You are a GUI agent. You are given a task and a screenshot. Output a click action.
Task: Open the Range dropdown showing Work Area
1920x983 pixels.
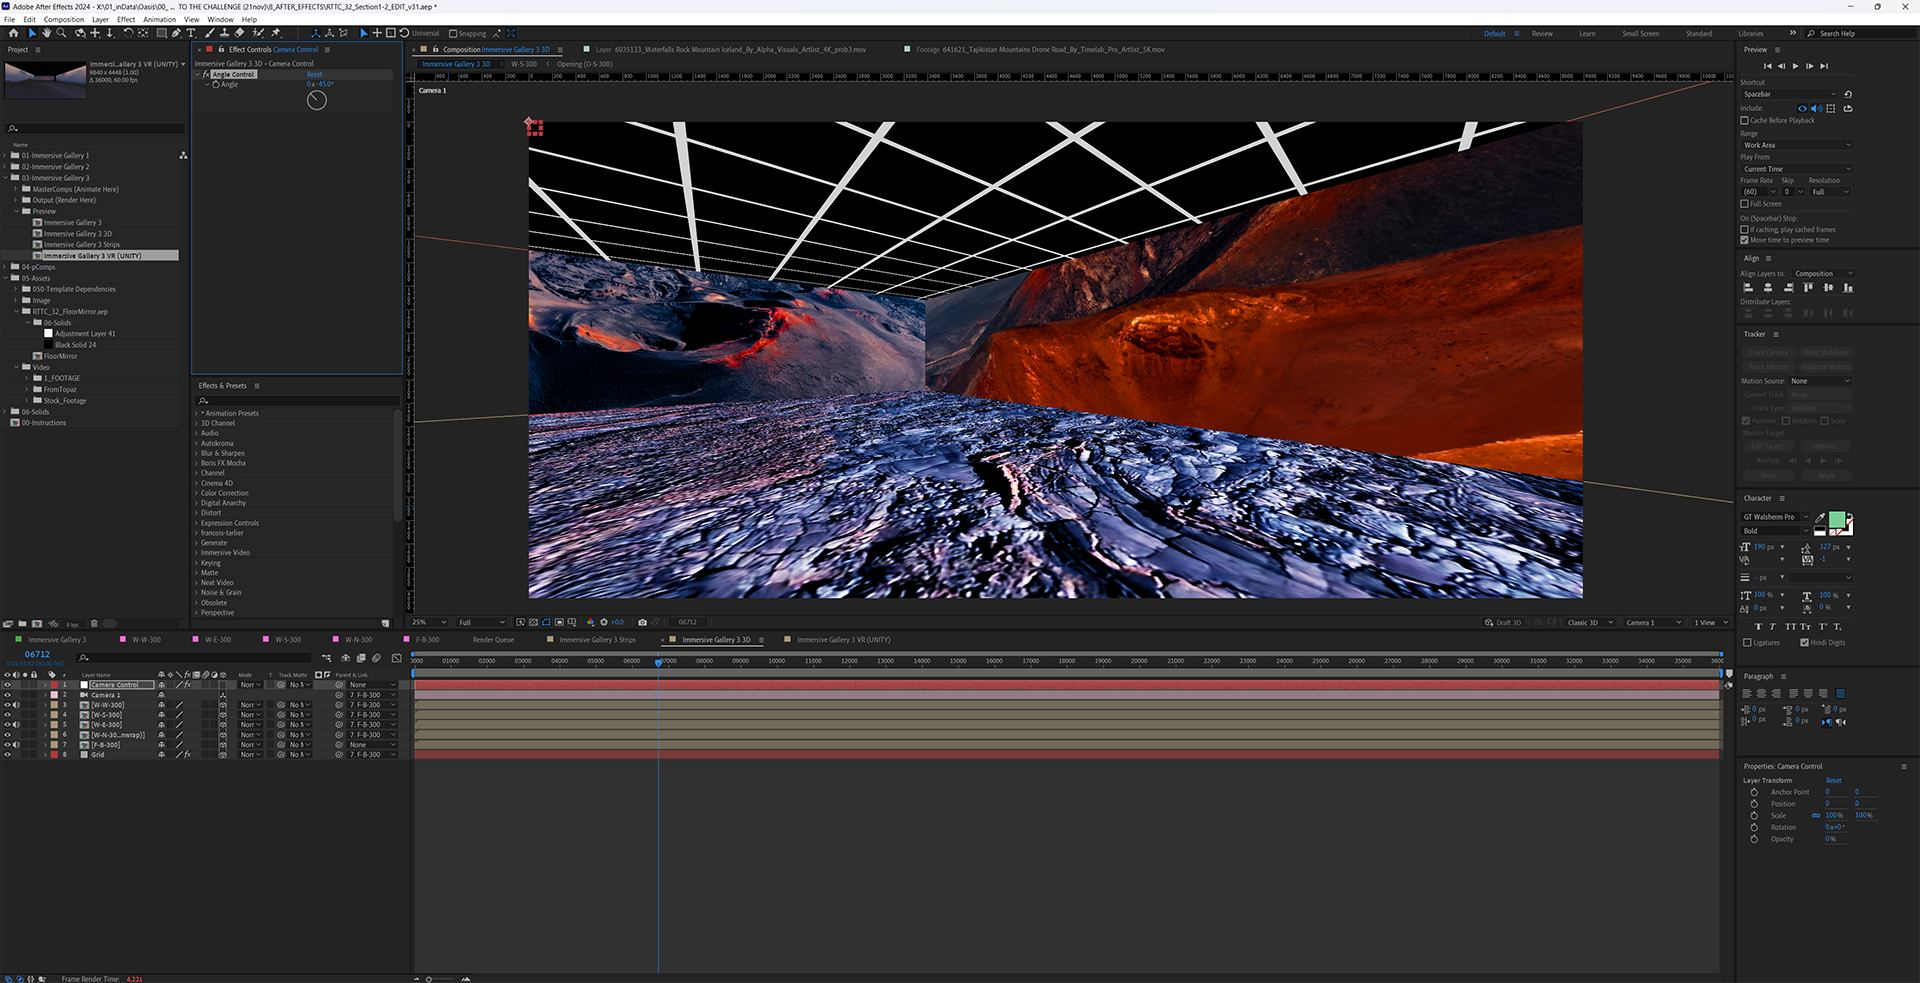(x=1797, y=145)
